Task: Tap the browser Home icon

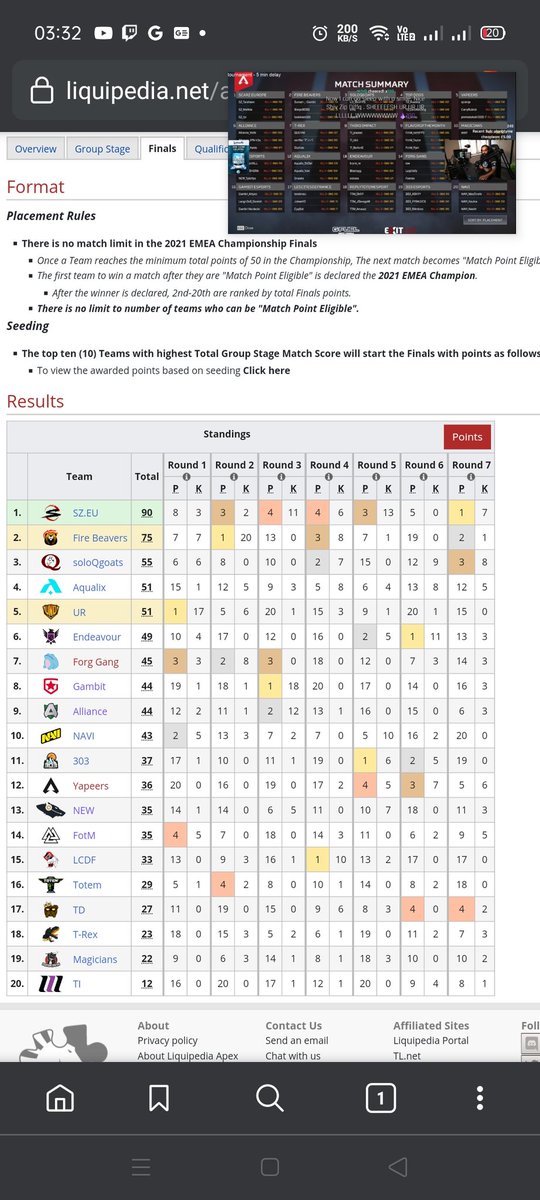Action: [x=60, y=1099]
